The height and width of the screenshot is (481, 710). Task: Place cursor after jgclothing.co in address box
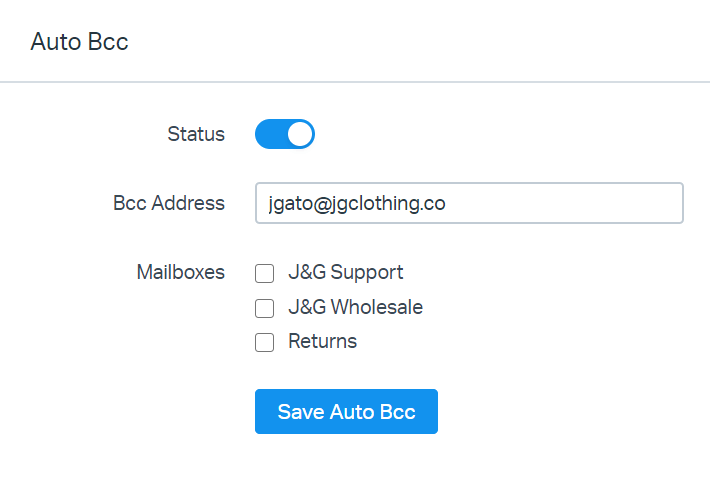click(x=447, y=203)
